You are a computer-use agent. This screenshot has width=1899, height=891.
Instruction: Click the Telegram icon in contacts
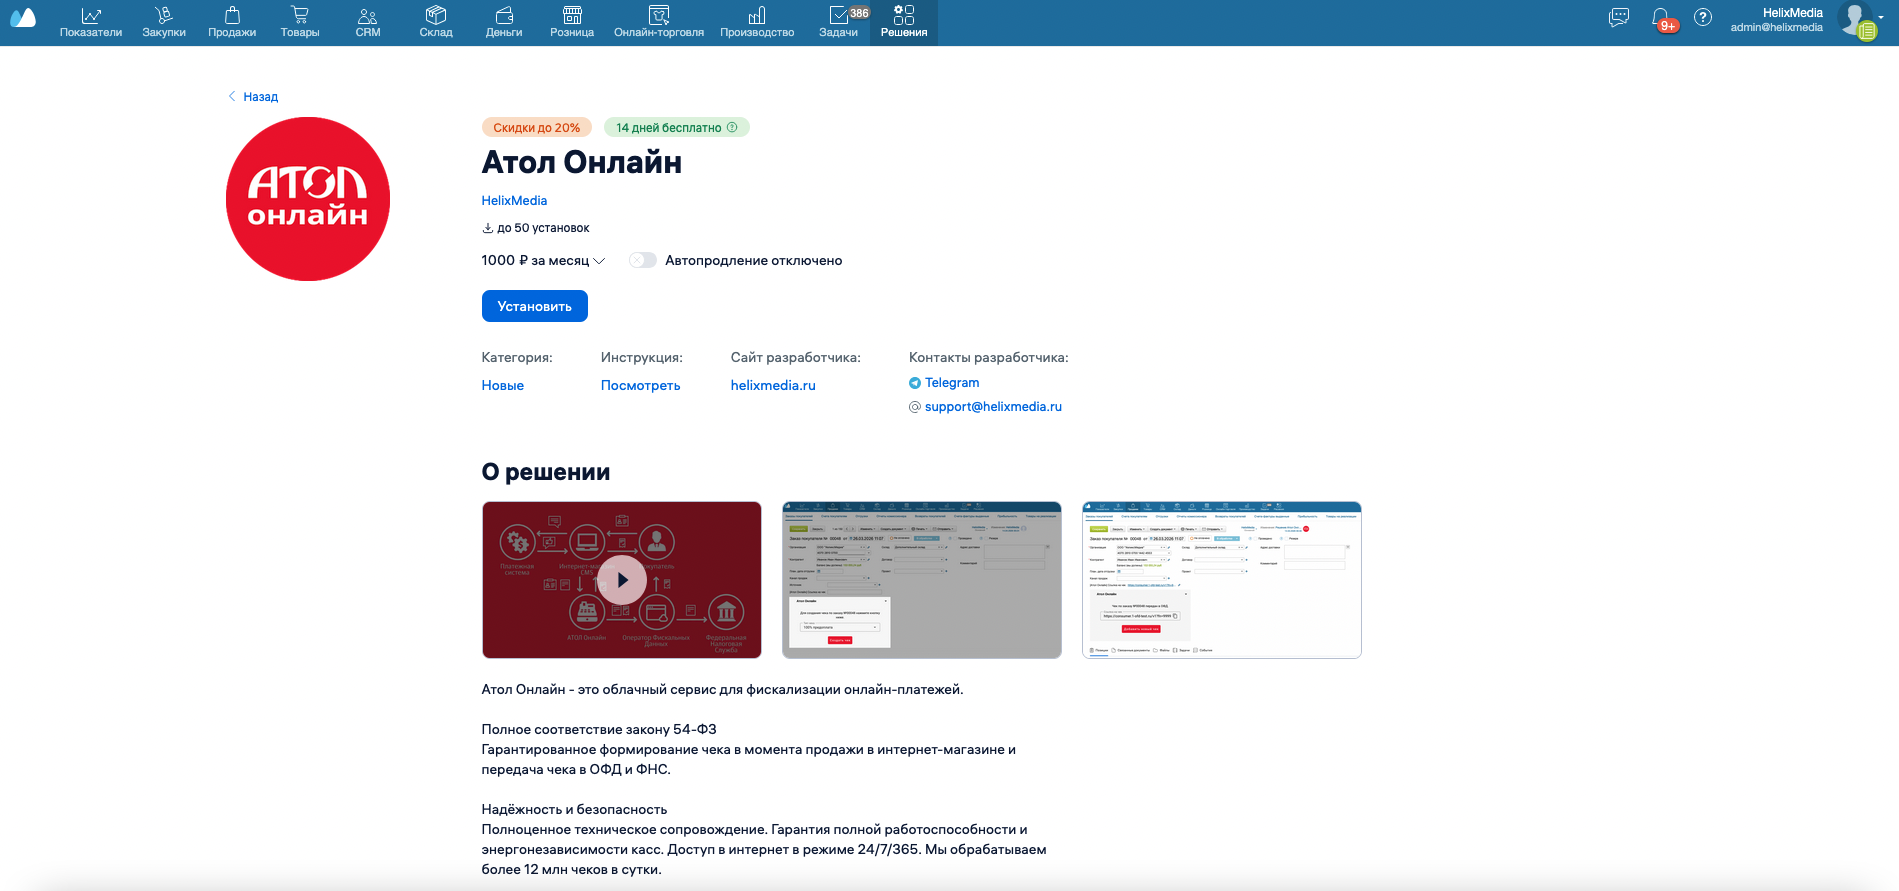coord(915,383)
